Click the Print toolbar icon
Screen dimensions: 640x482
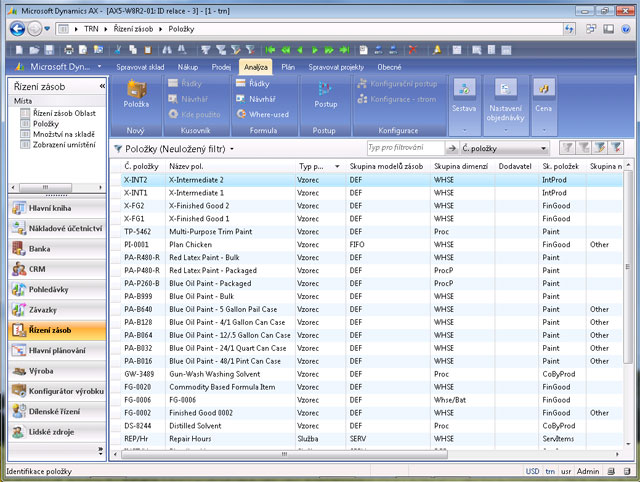(68, 50)
